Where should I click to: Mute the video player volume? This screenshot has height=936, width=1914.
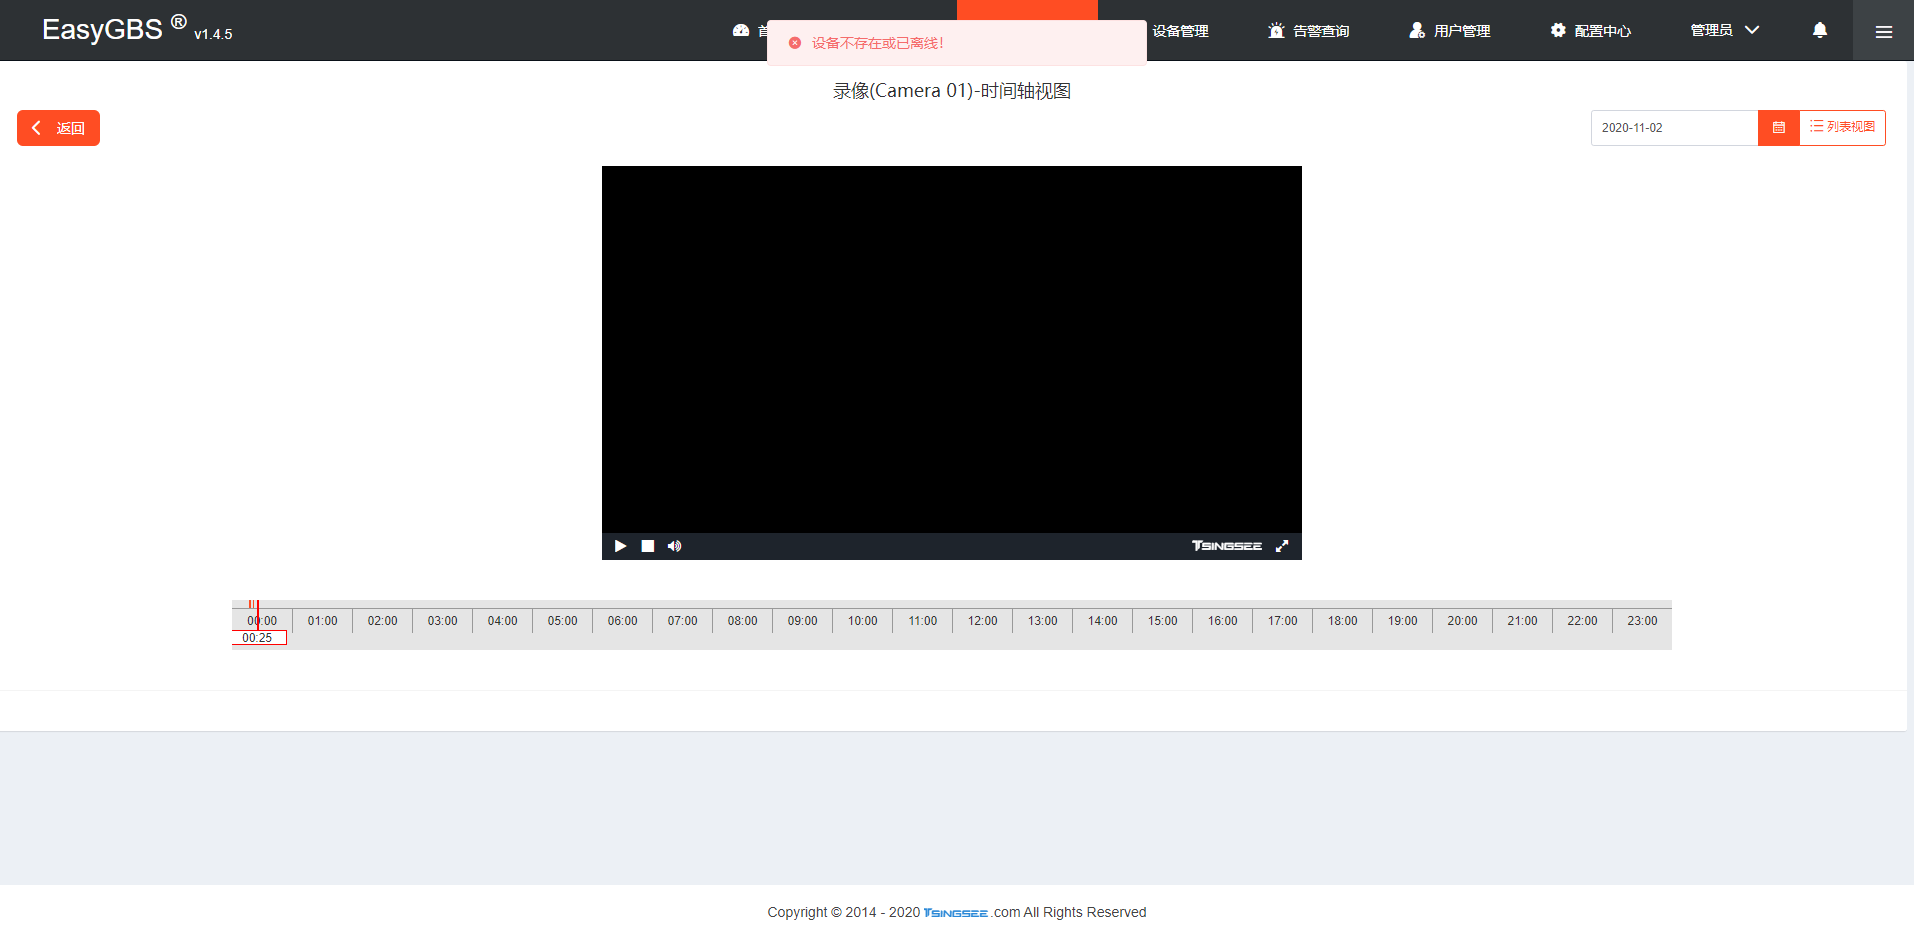[x=675, y=546]
